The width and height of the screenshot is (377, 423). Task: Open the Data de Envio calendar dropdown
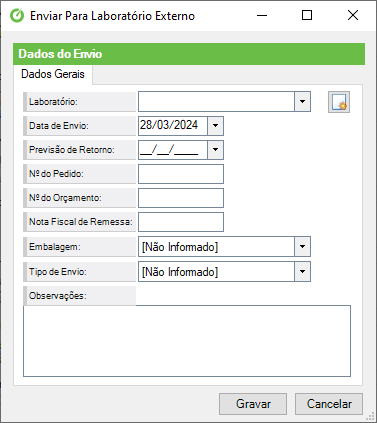(215, 126)
